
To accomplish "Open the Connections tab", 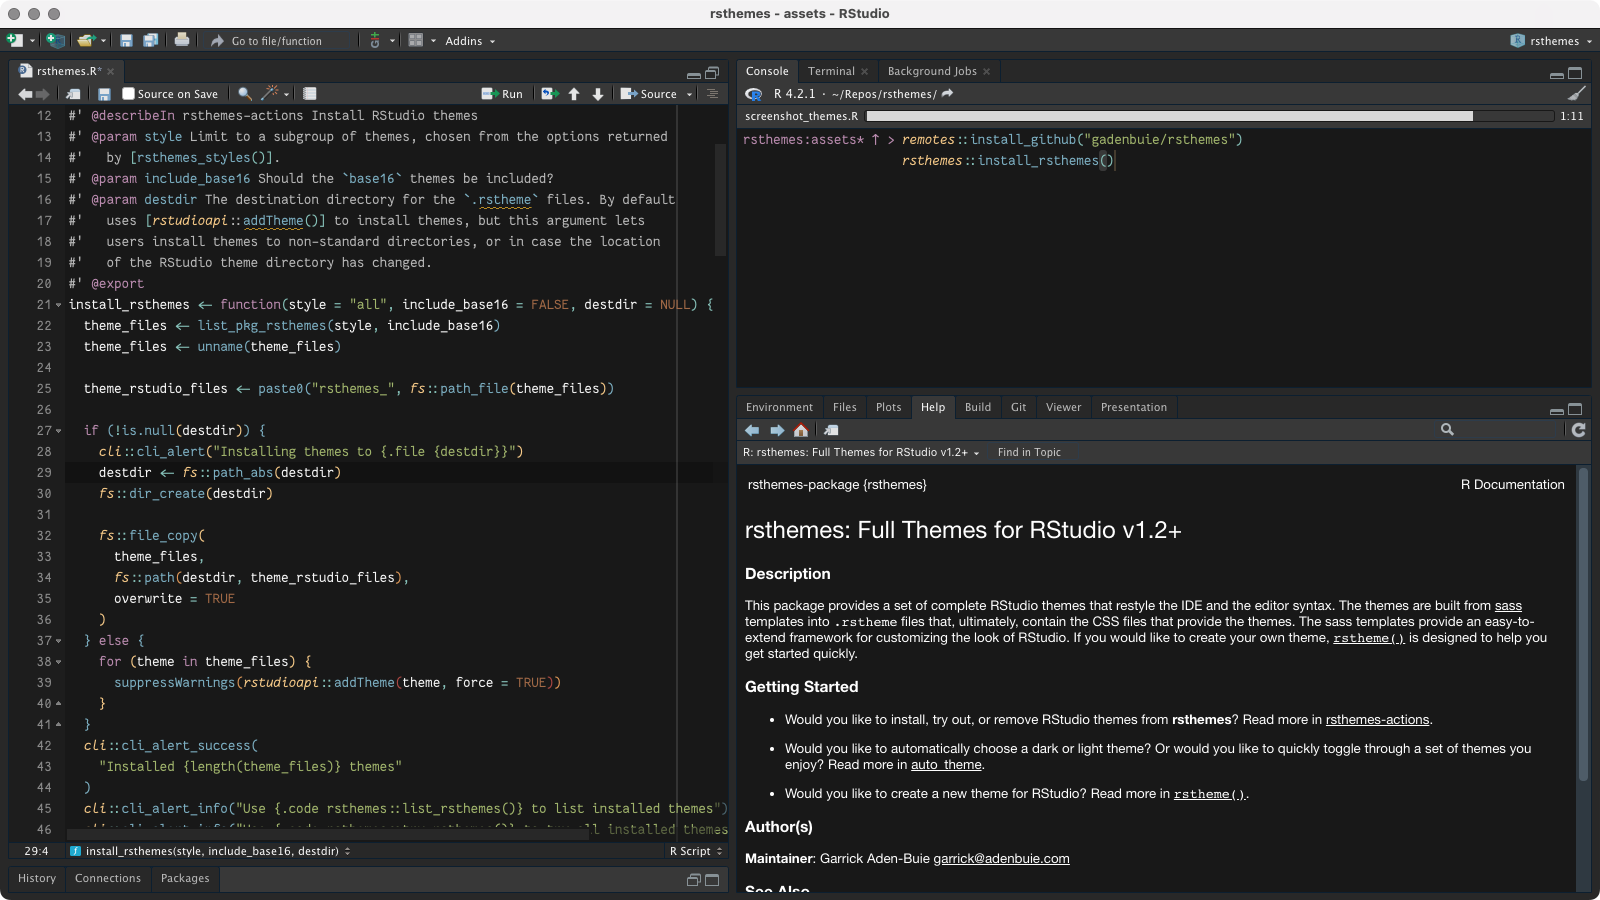I will [x=108, y=878].
